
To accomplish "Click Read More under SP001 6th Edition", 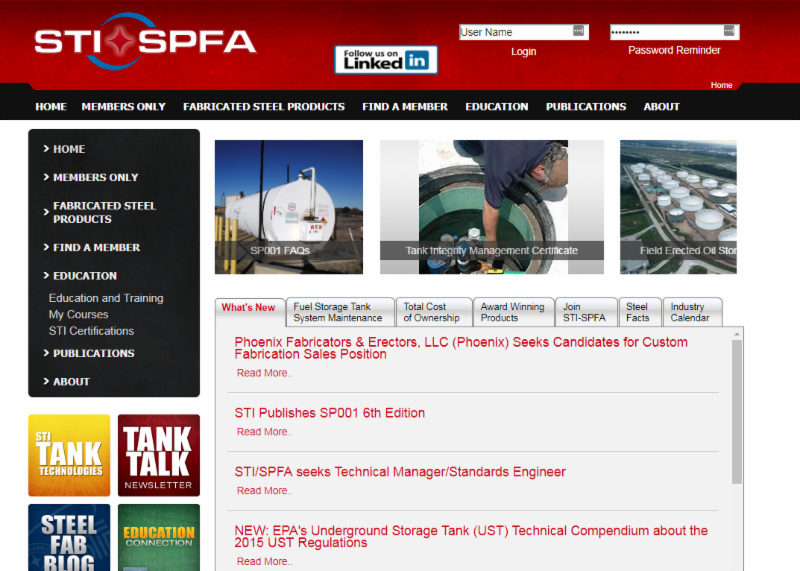I will pos(264,432).
